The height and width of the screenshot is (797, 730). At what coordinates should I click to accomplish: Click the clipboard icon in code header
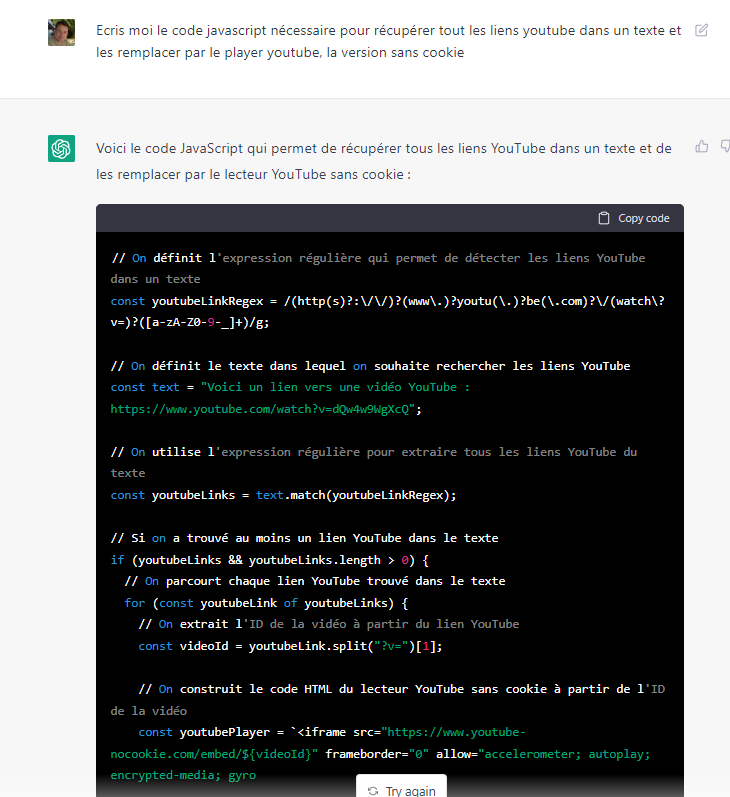[603, 218]
